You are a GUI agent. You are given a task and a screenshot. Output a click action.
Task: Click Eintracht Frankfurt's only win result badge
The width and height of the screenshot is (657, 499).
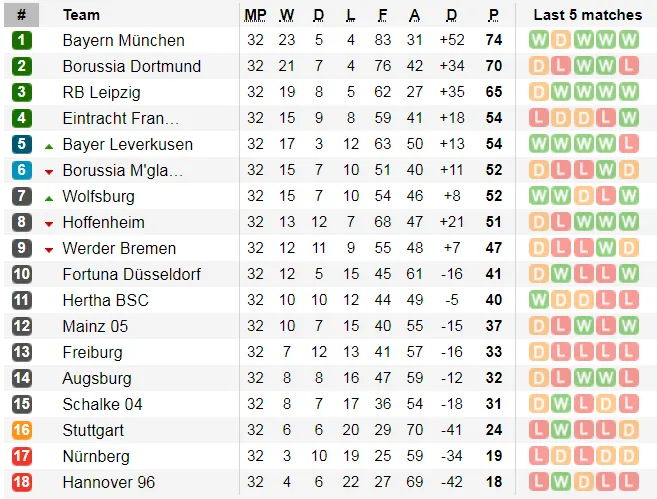[x=628, y=118]
